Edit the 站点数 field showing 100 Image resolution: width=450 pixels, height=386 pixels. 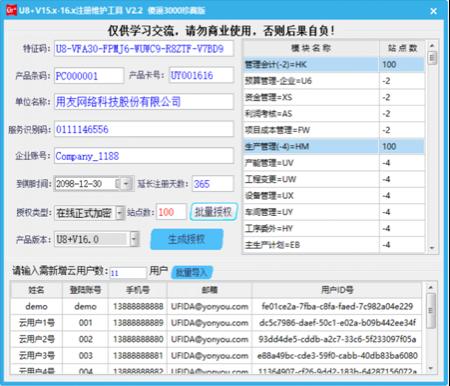point(171,212)
